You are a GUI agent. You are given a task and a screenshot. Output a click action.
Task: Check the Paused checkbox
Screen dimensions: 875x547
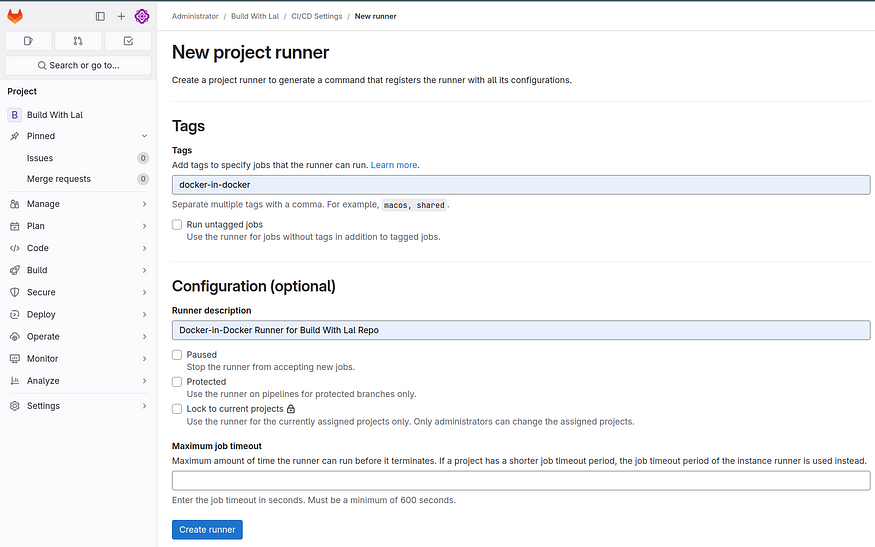click(177, 354)
